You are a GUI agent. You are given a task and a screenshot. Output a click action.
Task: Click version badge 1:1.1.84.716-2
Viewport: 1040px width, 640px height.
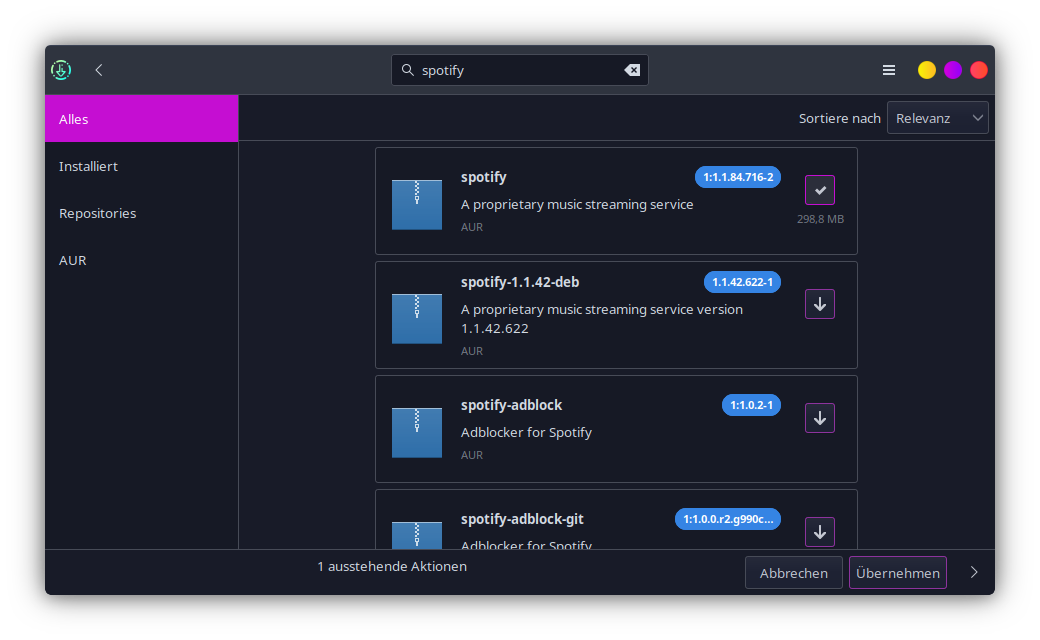[x=738, y=177]
